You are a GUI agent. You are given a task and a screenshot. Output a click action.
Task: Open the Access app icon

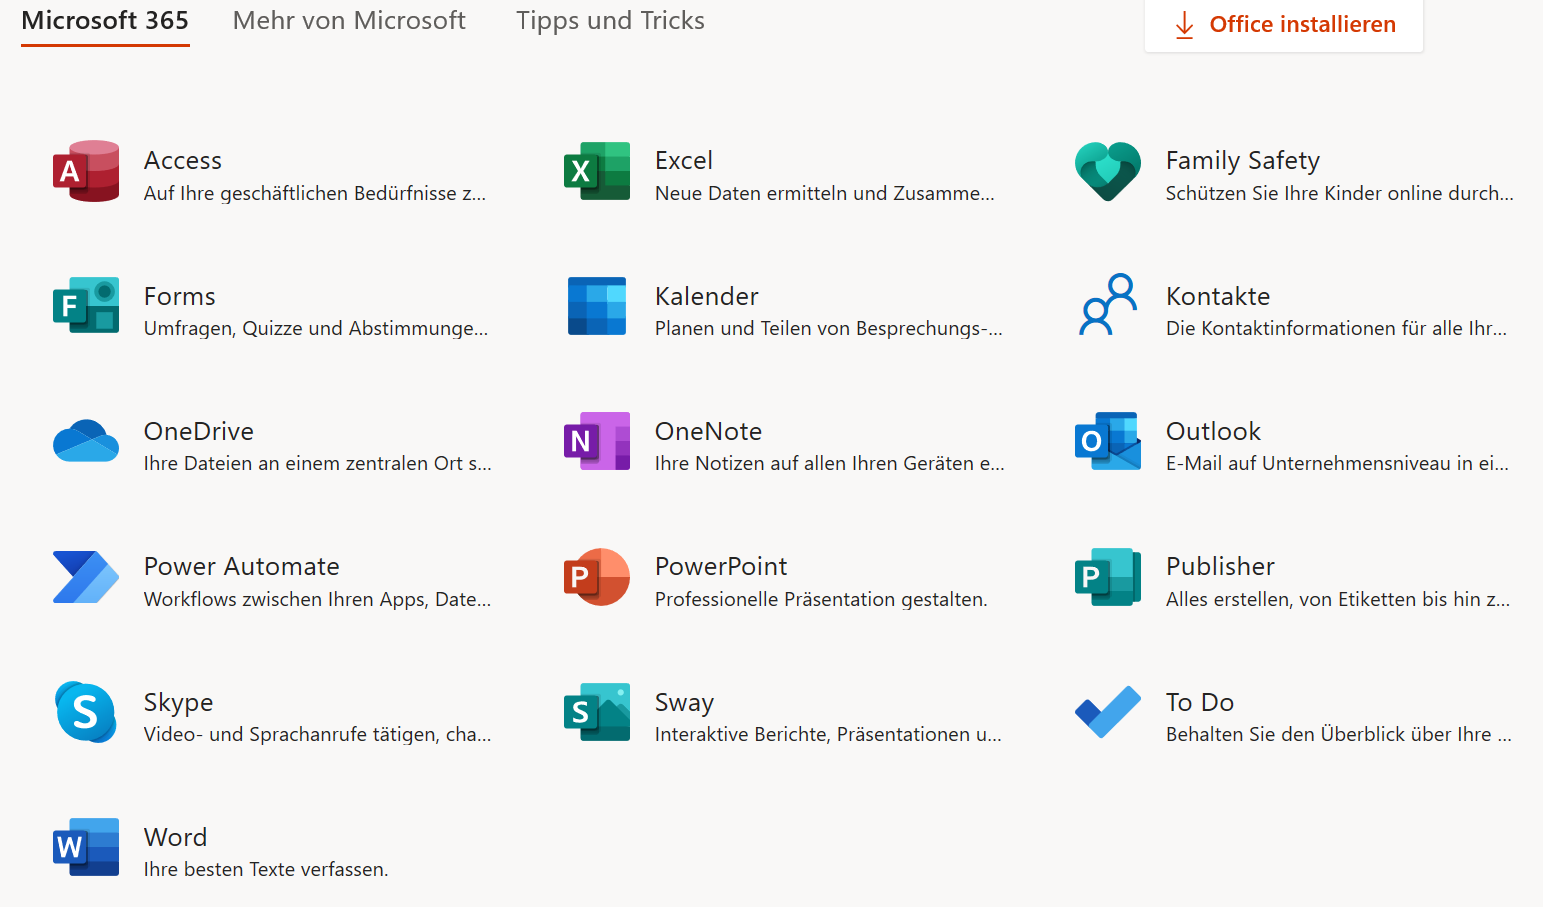(x=86, y=171)
